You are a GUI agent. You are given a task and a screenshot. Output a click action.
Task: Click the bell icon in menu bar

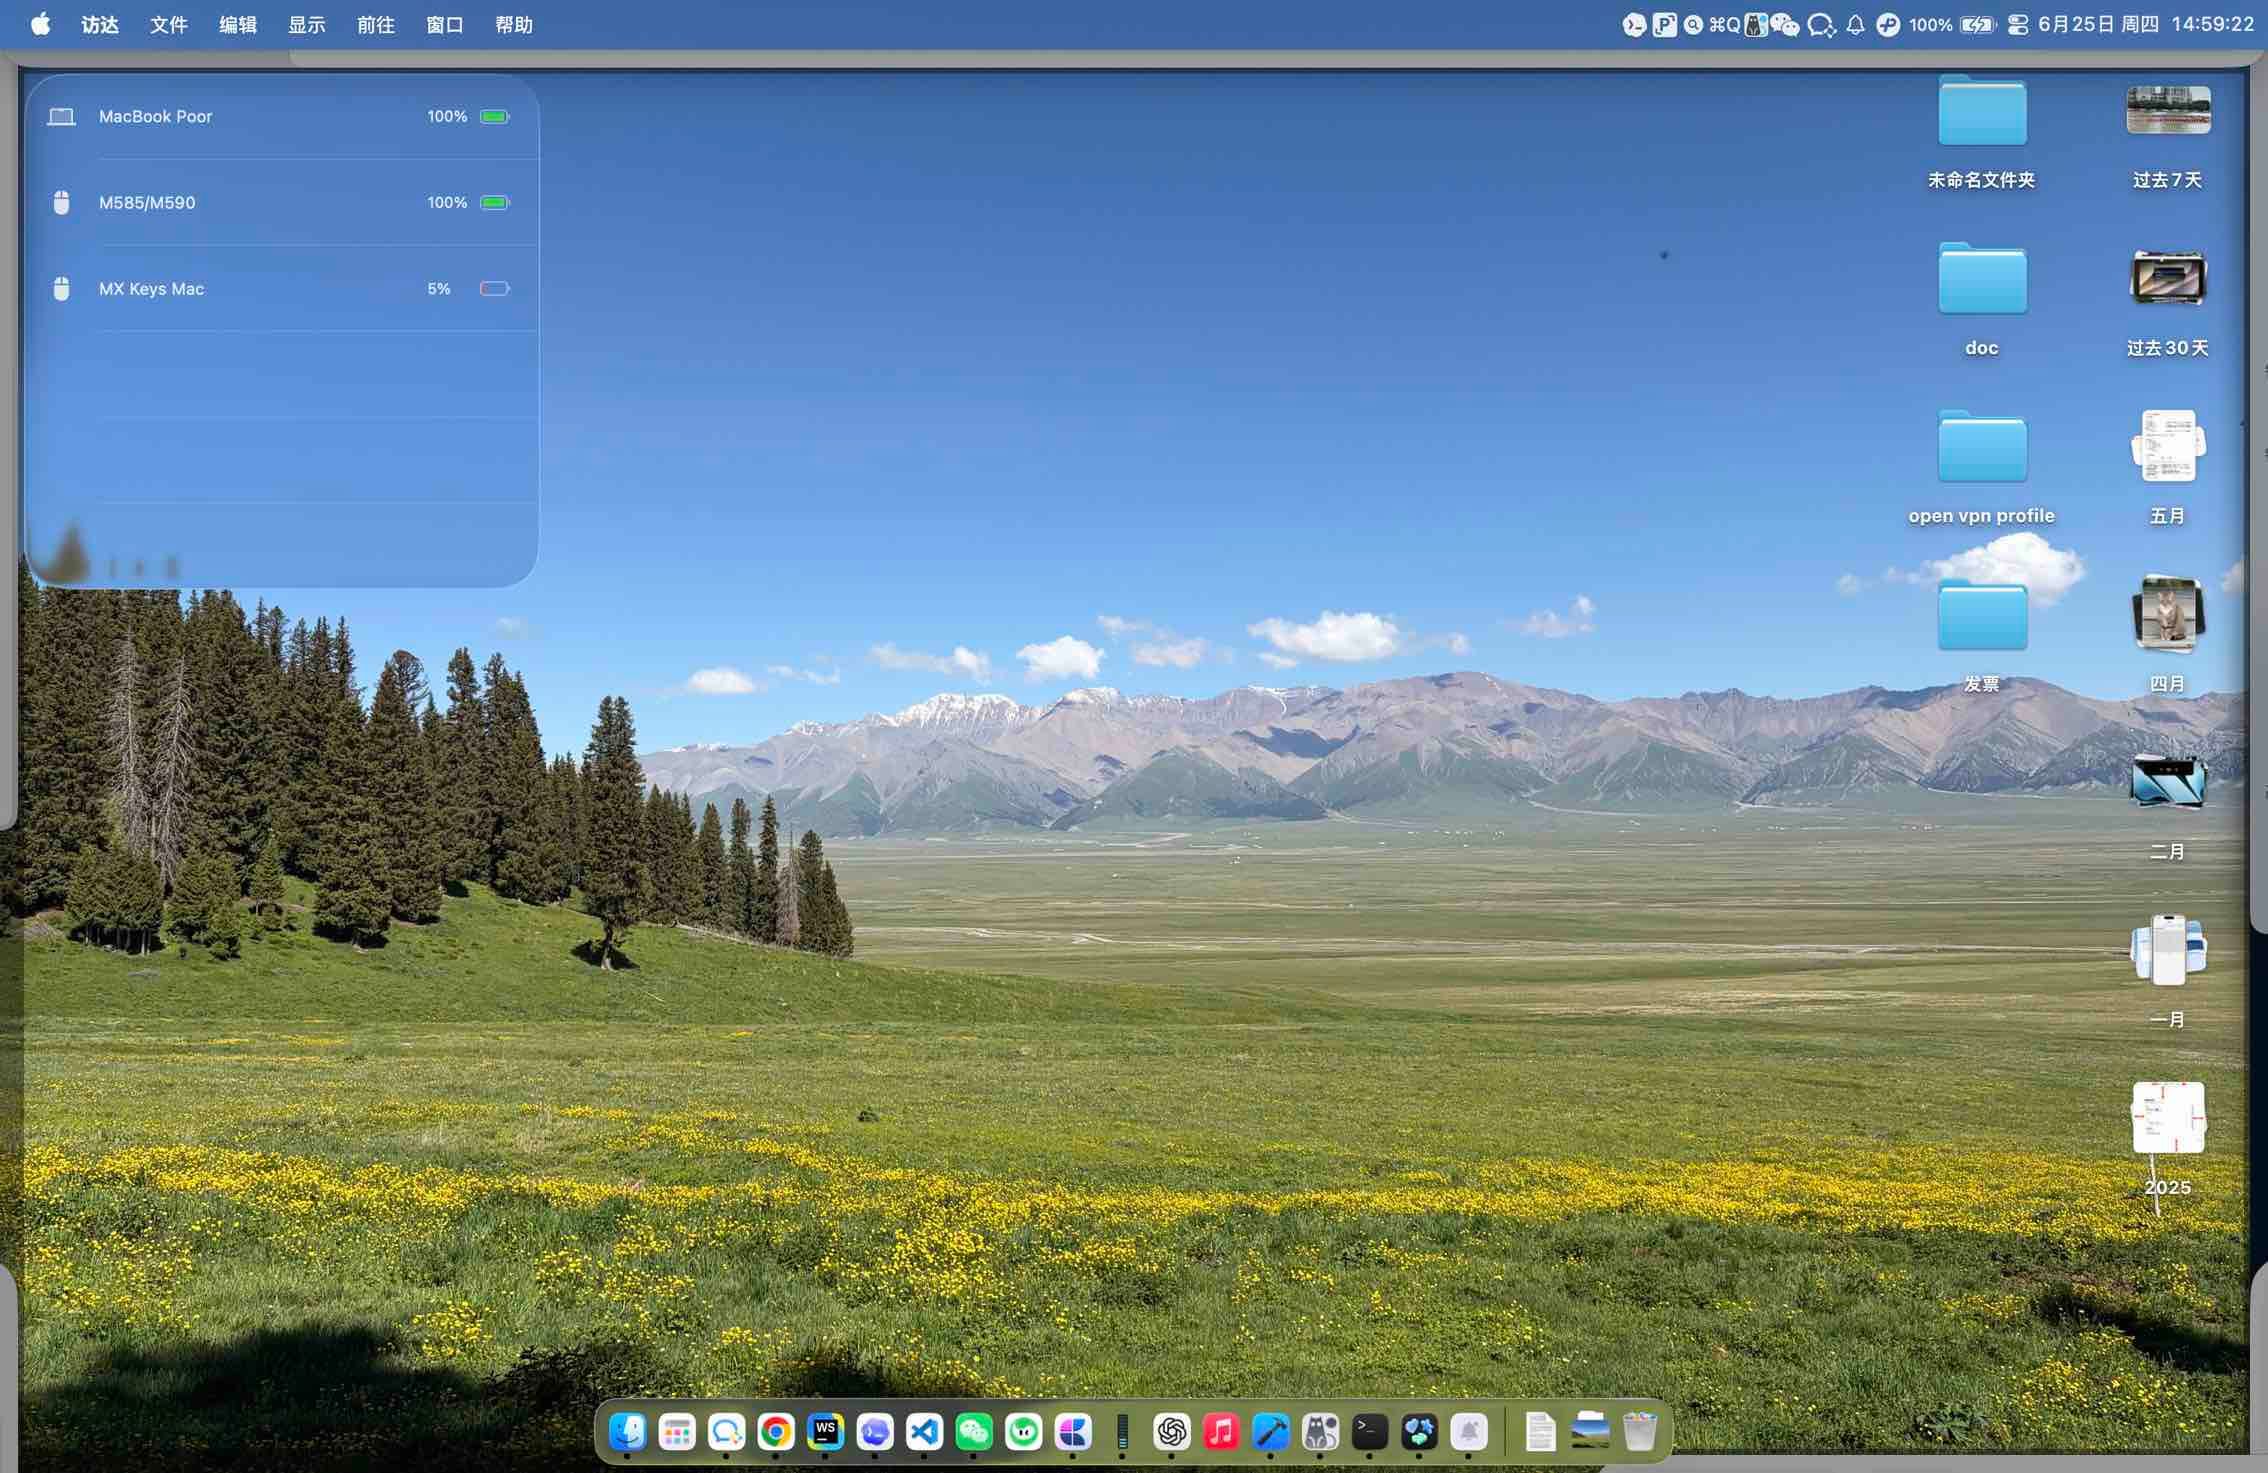click(1855, 25)
